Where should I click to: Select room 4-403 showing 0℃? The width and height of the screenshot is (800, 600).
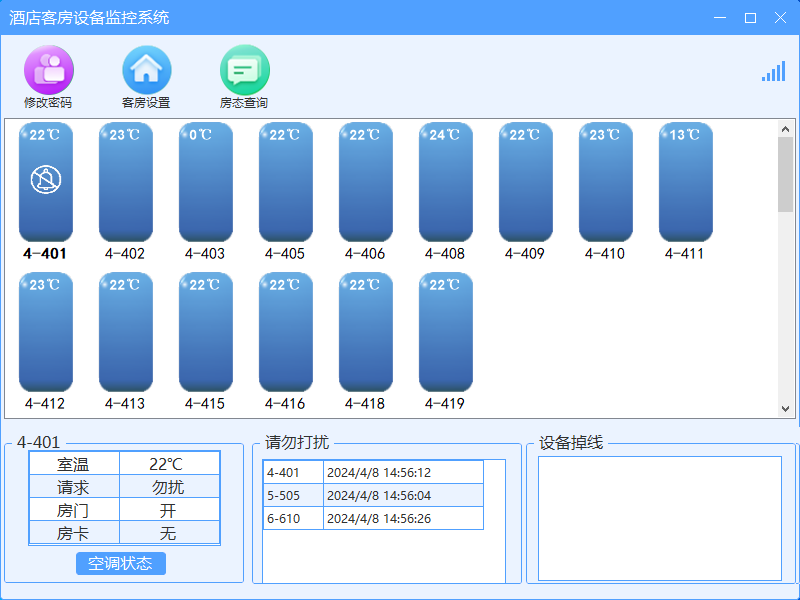[206, 182]
